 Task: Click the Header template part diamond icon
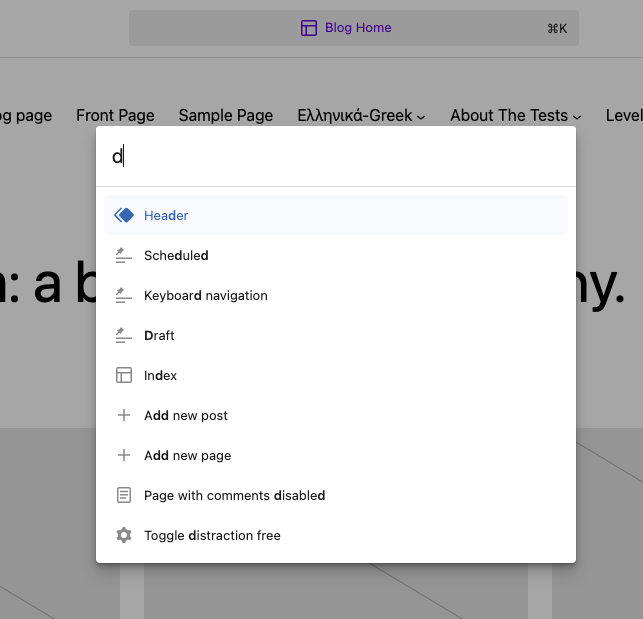124,215
